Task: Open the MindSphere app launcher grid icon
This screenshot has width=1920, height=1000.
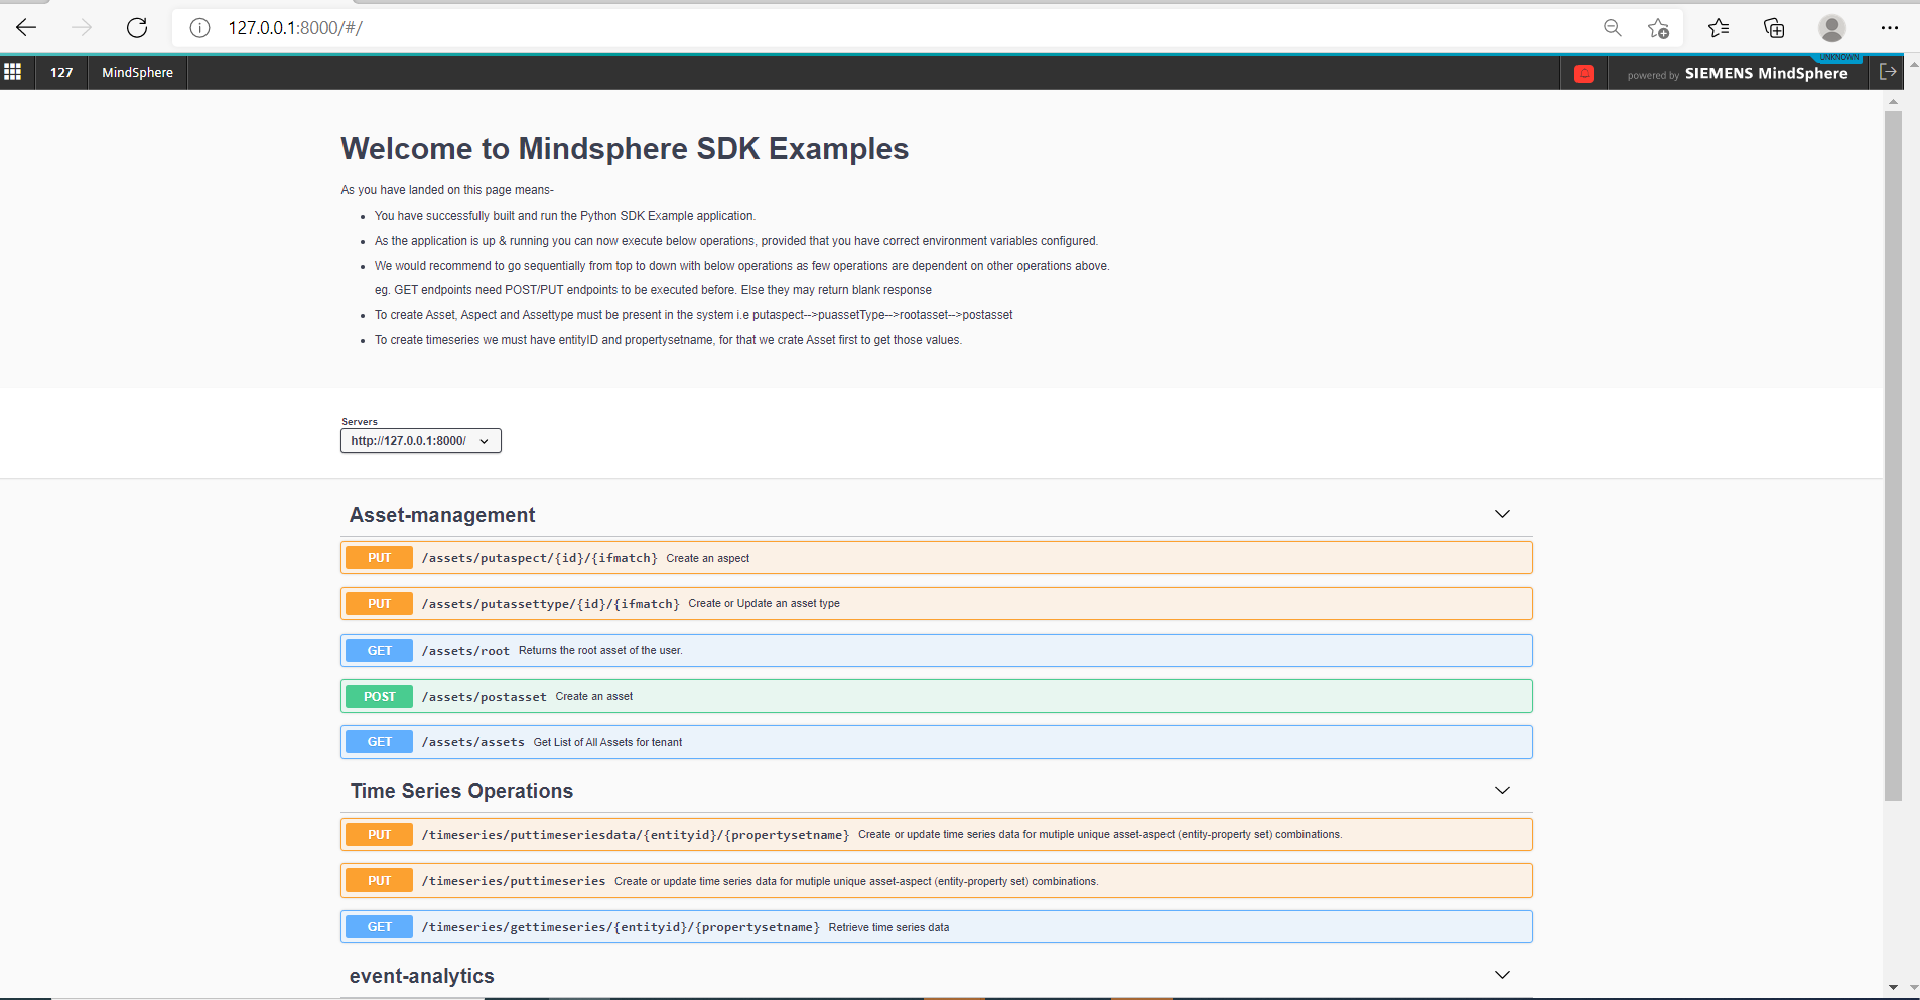Action: point(13,72)
